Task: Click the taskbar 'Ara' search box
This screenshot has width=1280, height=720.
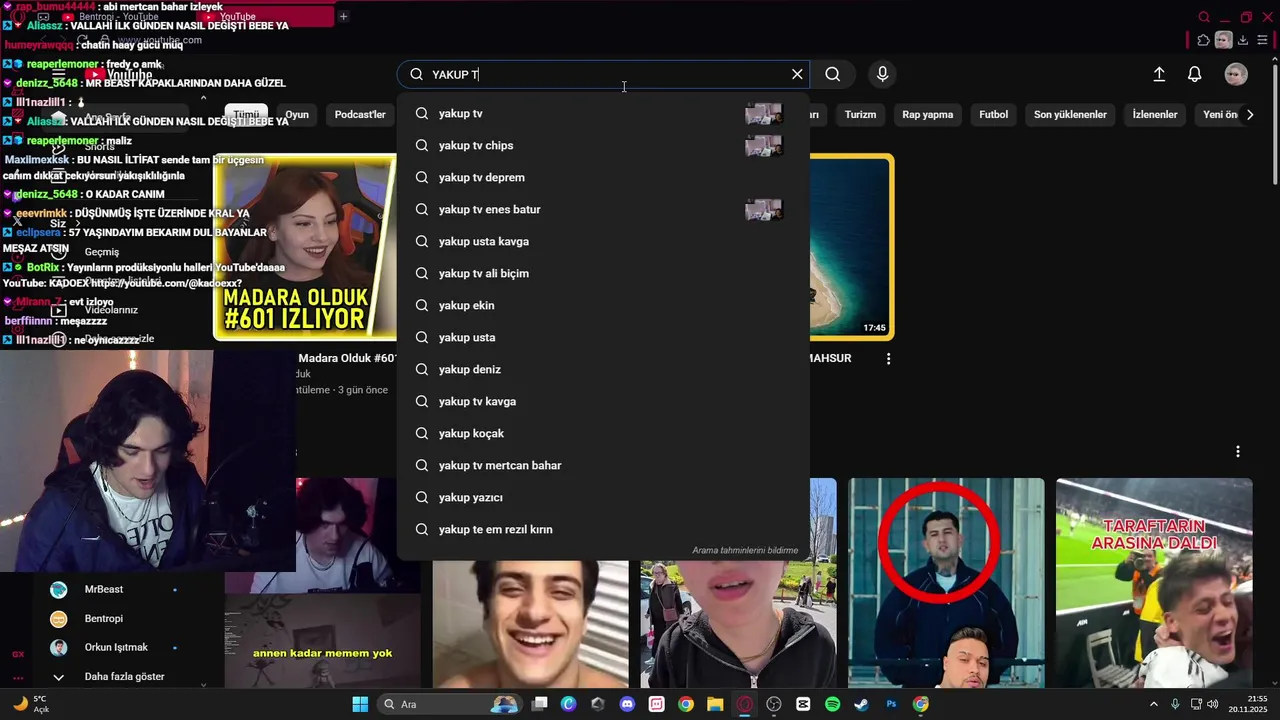Action: (450, 704)
